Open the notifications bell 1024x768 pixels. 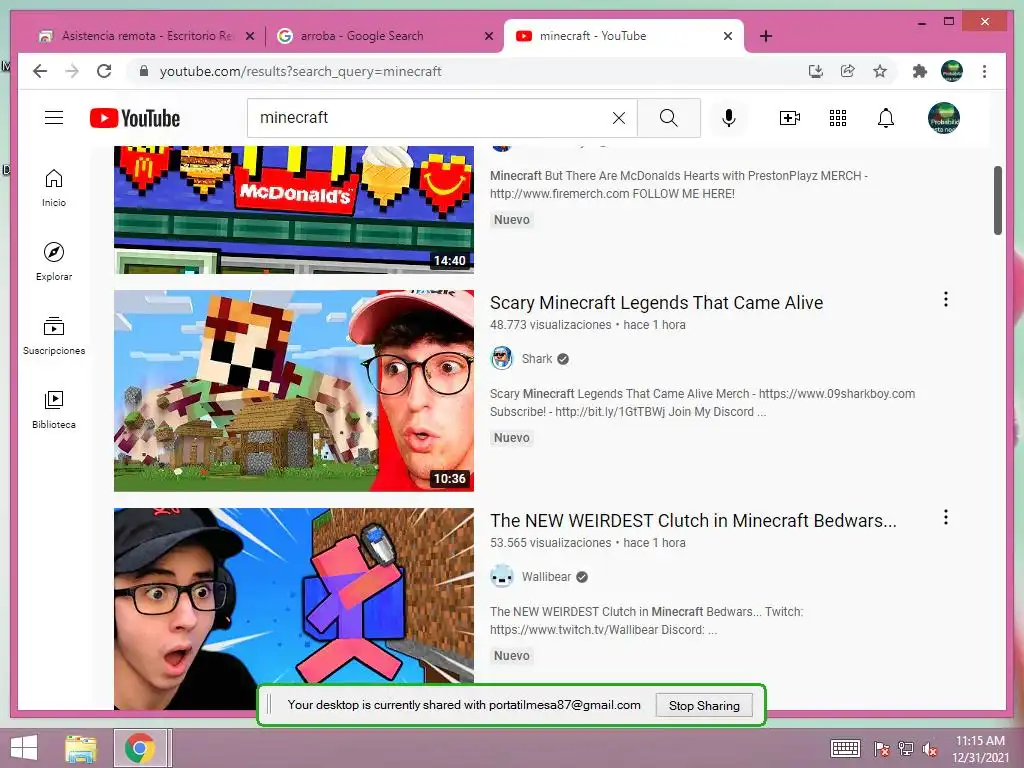pyautogui.click(x=886, y=118)
